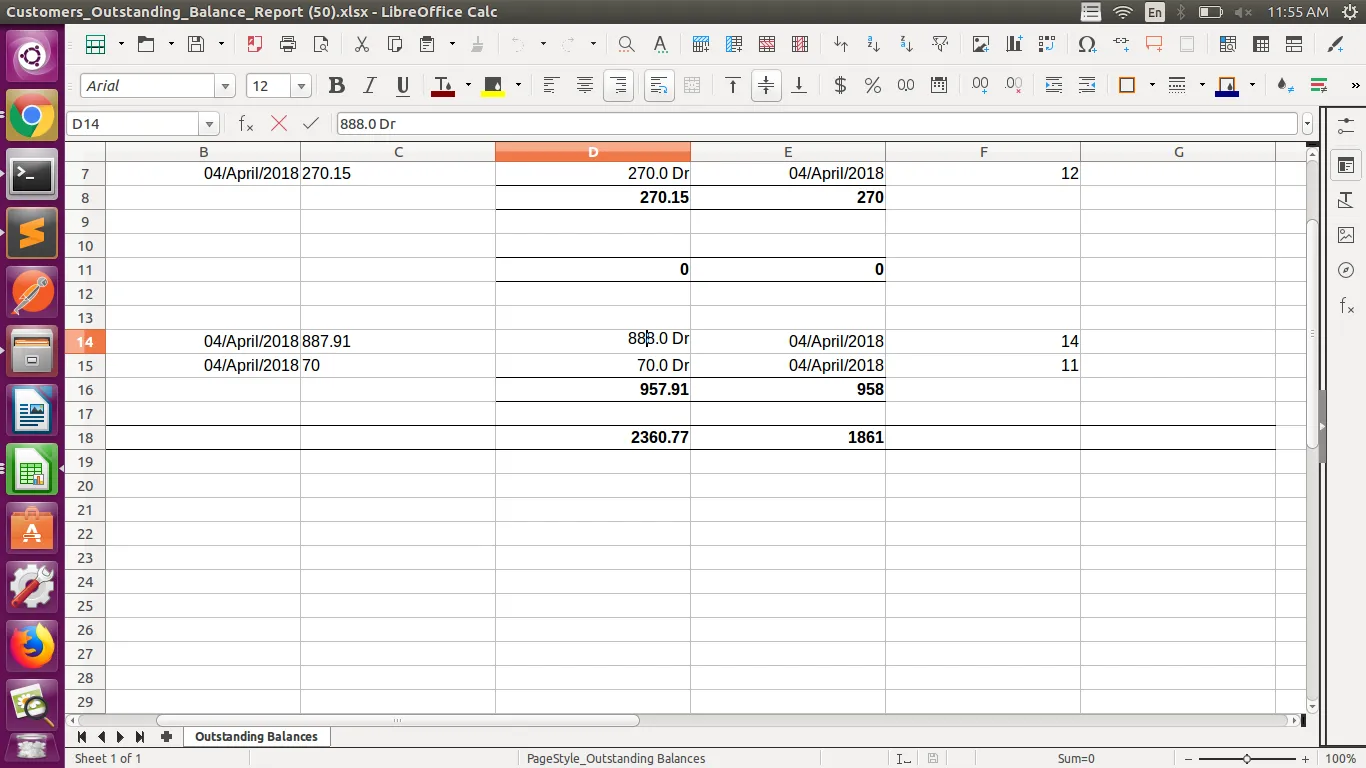
Task: Apply the yellow highlighting color
Action: 492,86
